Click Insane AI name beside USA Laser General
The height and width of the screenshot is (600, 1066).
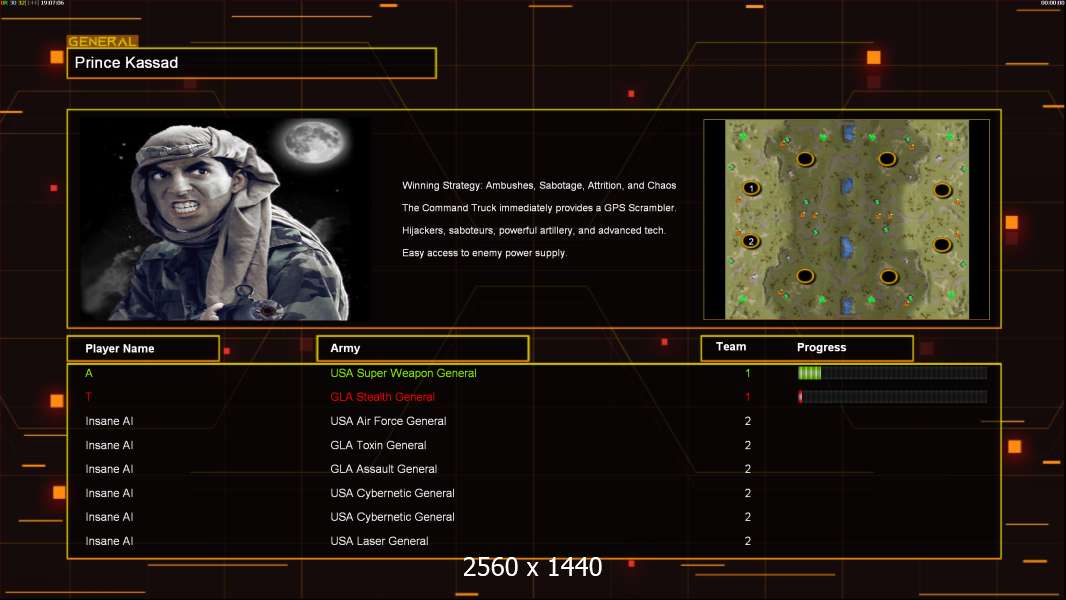click(x=109, y=541)
